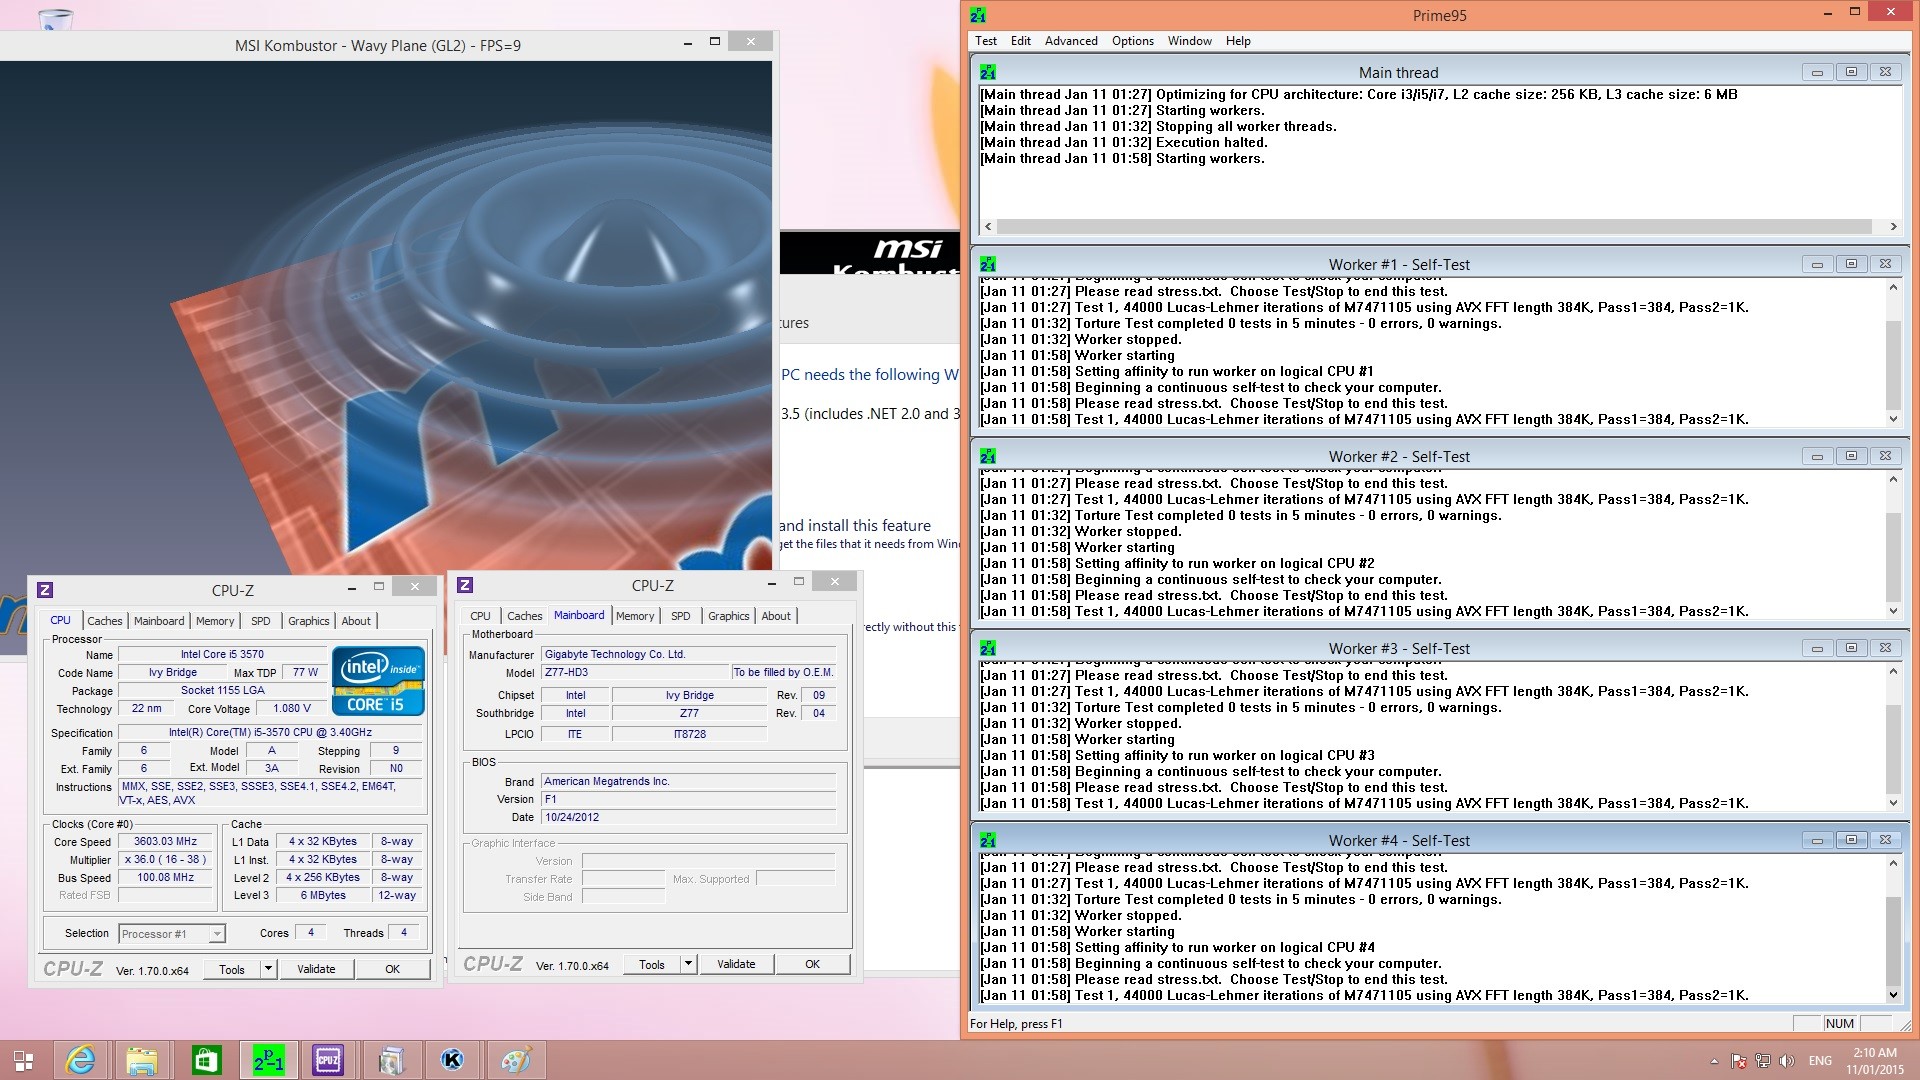
Task: Switch to Caches tab in left CPU-Z
Action: pos(104,621)
